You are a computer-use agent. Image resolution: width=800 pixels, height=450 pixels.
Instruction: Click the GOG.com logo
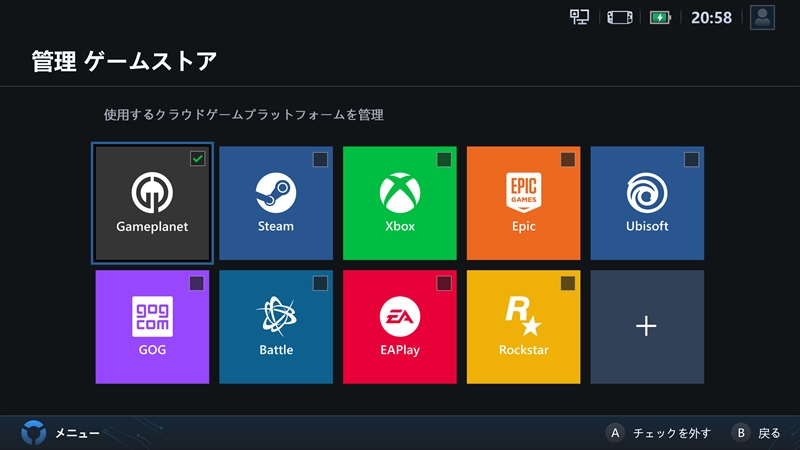click(x=152, y=316)
